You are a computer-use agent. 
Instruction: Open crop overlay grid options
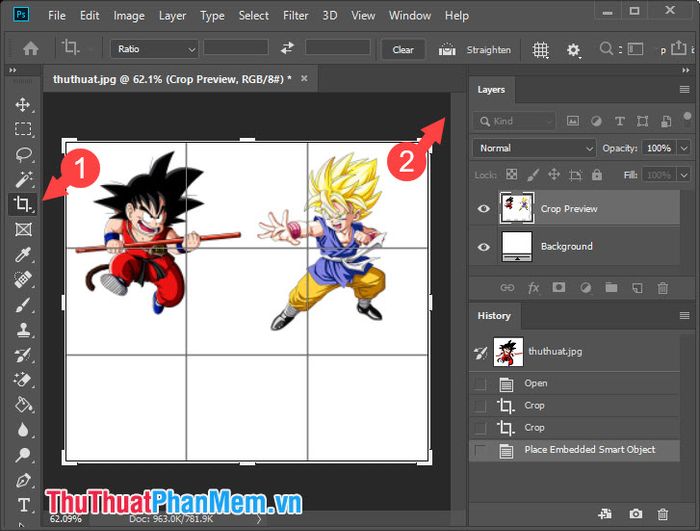(541, 50)
